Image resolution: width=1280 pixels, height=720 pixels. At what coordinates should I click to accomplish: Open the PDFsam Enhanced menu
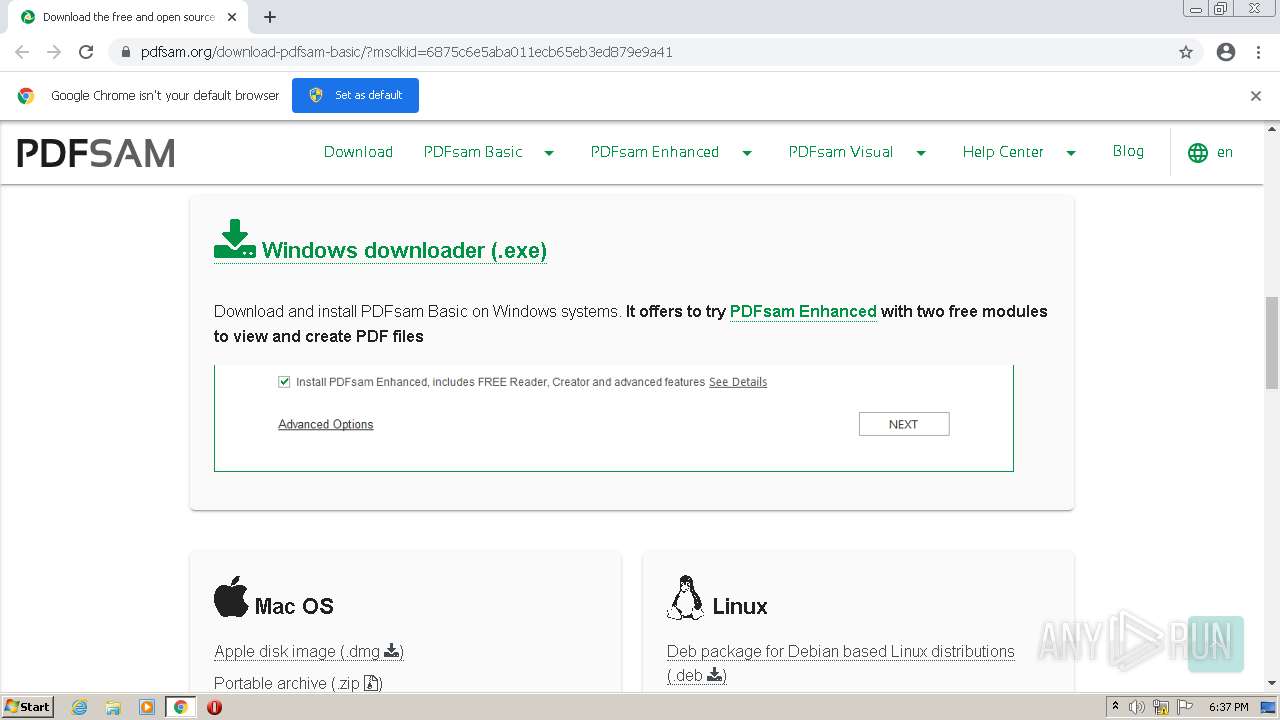click(655, 152)
